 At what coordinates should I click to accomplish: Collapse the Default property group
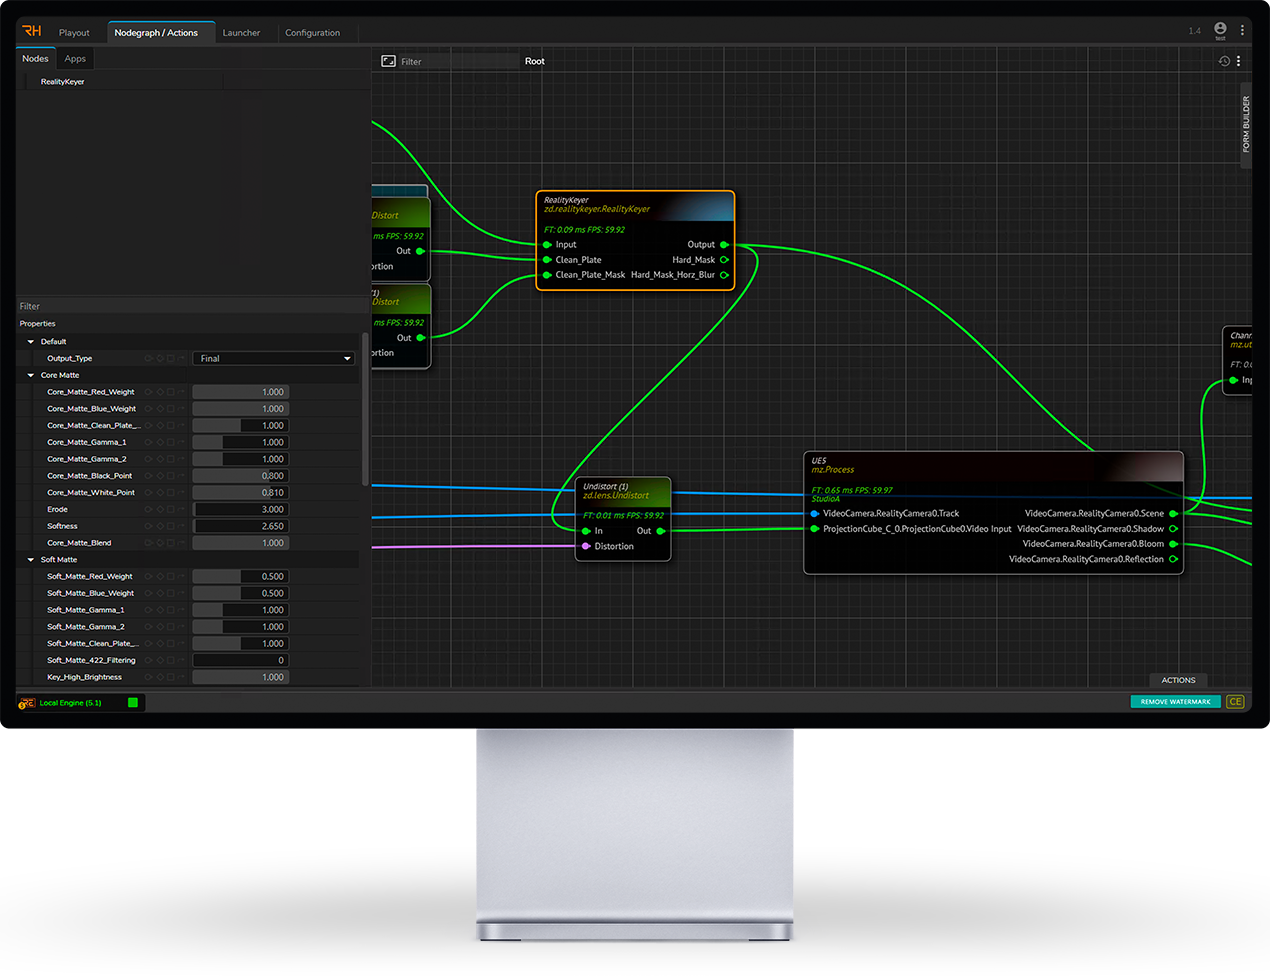pyautogui.click(x=31, y=342)
